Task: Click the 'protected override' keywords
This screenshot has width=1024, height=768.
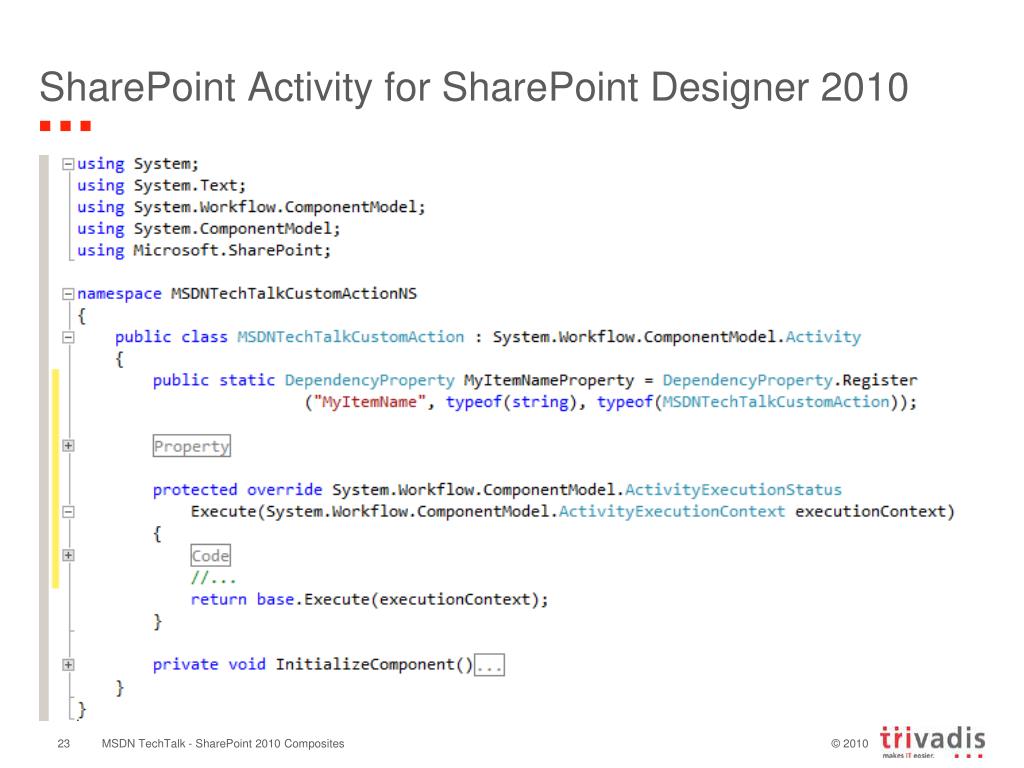Action: (238, 490)
